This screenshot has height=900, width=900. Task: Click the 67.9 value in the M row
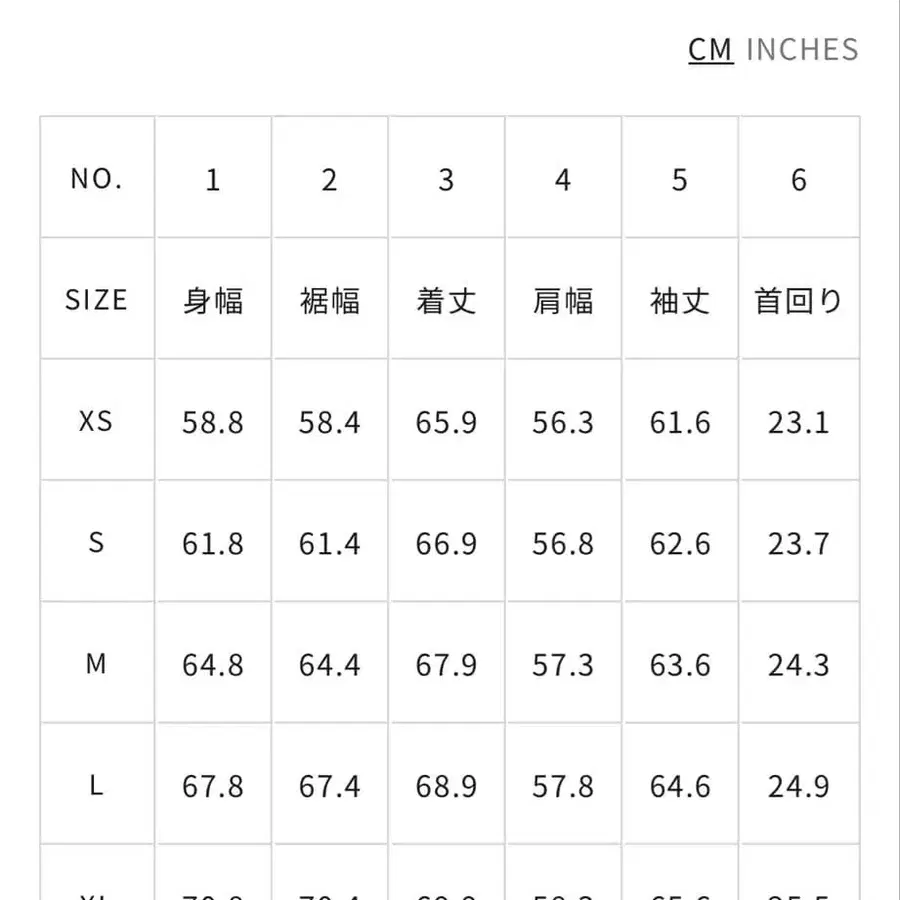point(446,664)
